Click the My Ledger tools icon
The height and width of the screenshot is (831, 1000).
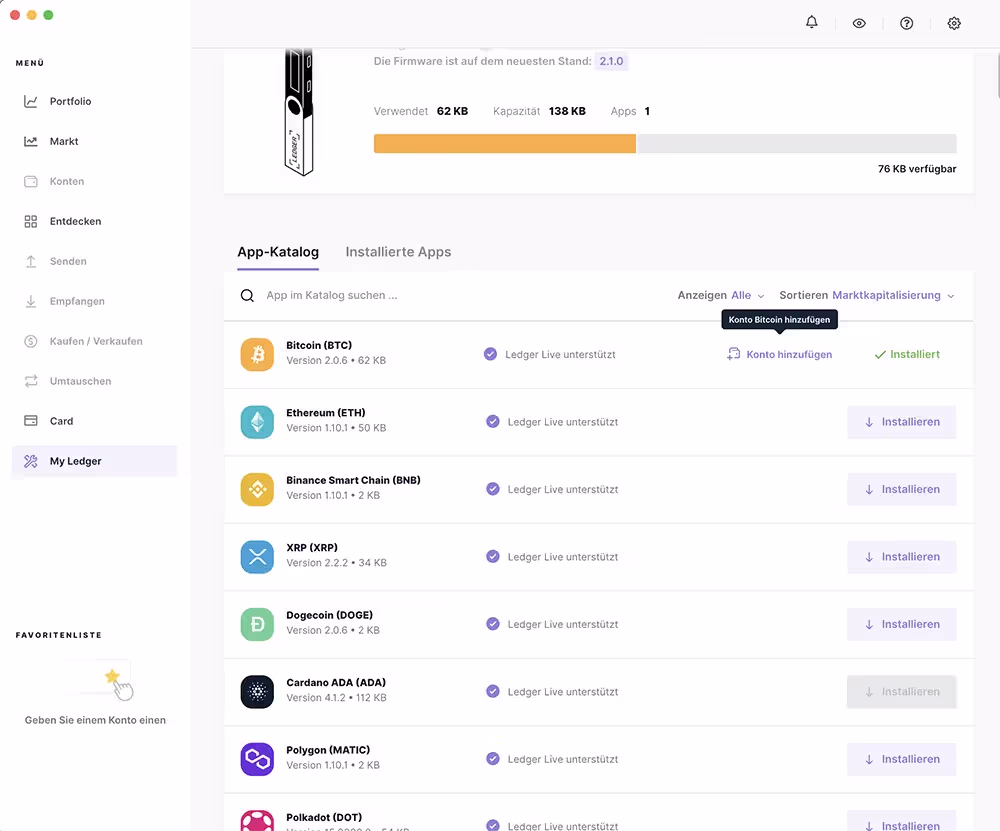[31, 461]
